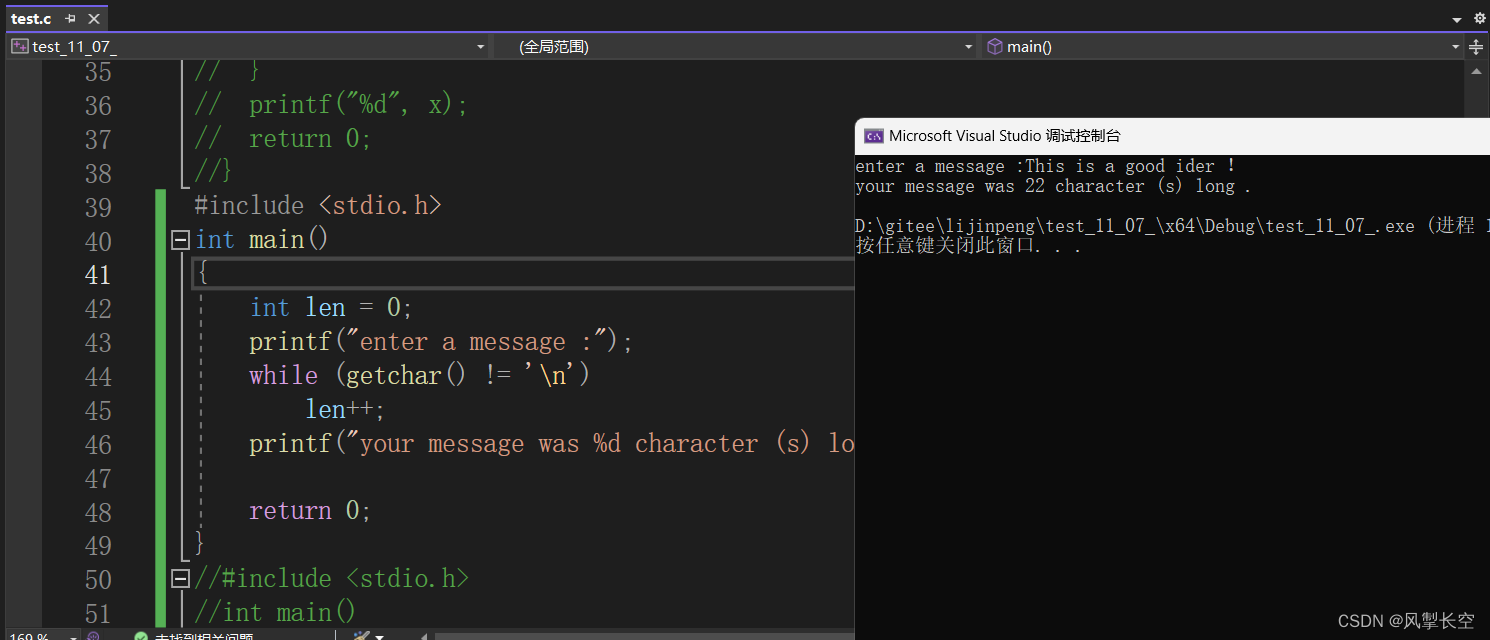The width and height of the screenshot is (1490, 640).
Task: Open the active files list arrow in the tab bar
Action: (x=1459, y=18)
